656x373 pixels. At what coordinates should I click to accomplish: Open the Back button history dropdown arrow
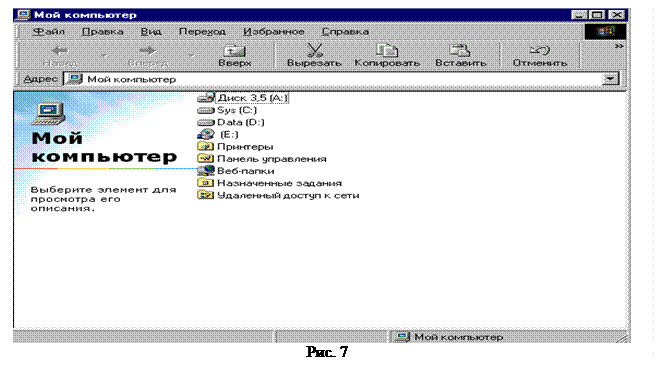click(x=104, y=55)
